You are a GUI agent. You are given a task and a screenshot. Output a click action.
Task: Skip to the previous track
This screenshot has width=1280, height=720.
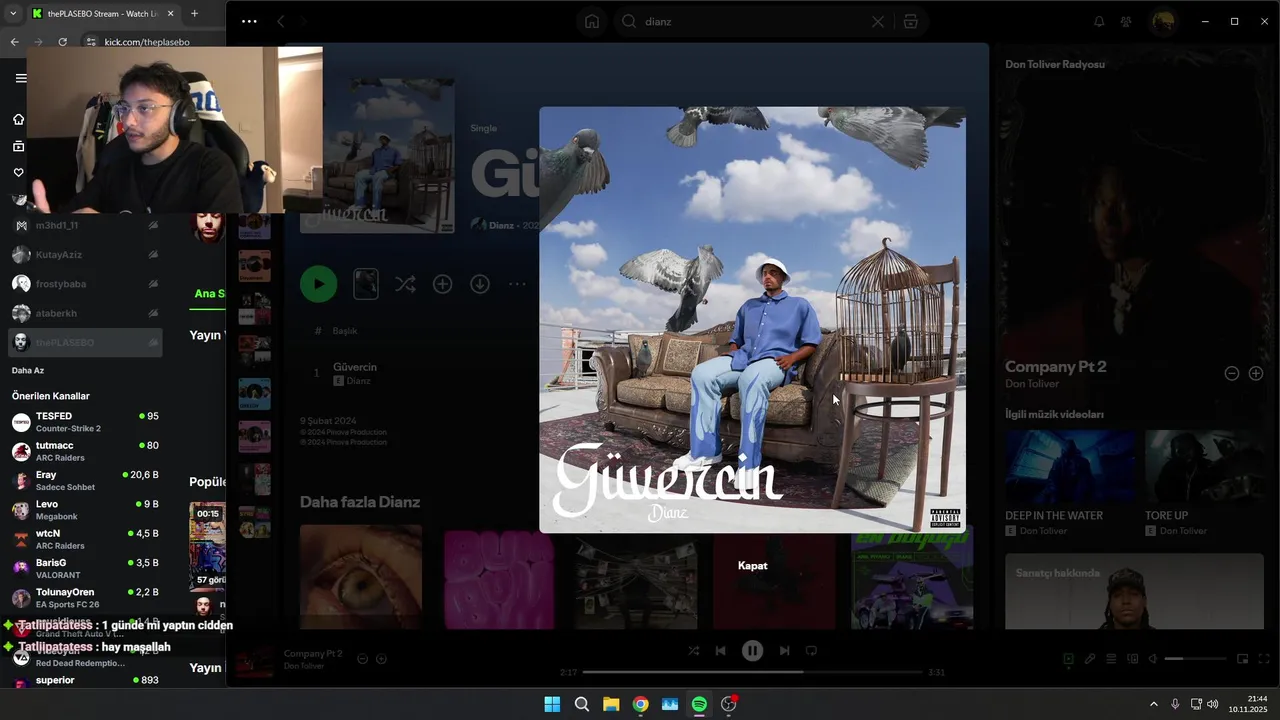[720, 650]
